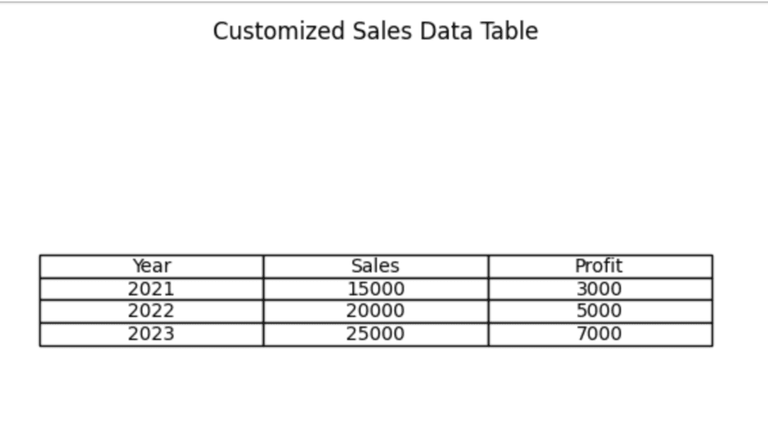
Task: Select the 2023 year cell
Action: coord(151,334)
